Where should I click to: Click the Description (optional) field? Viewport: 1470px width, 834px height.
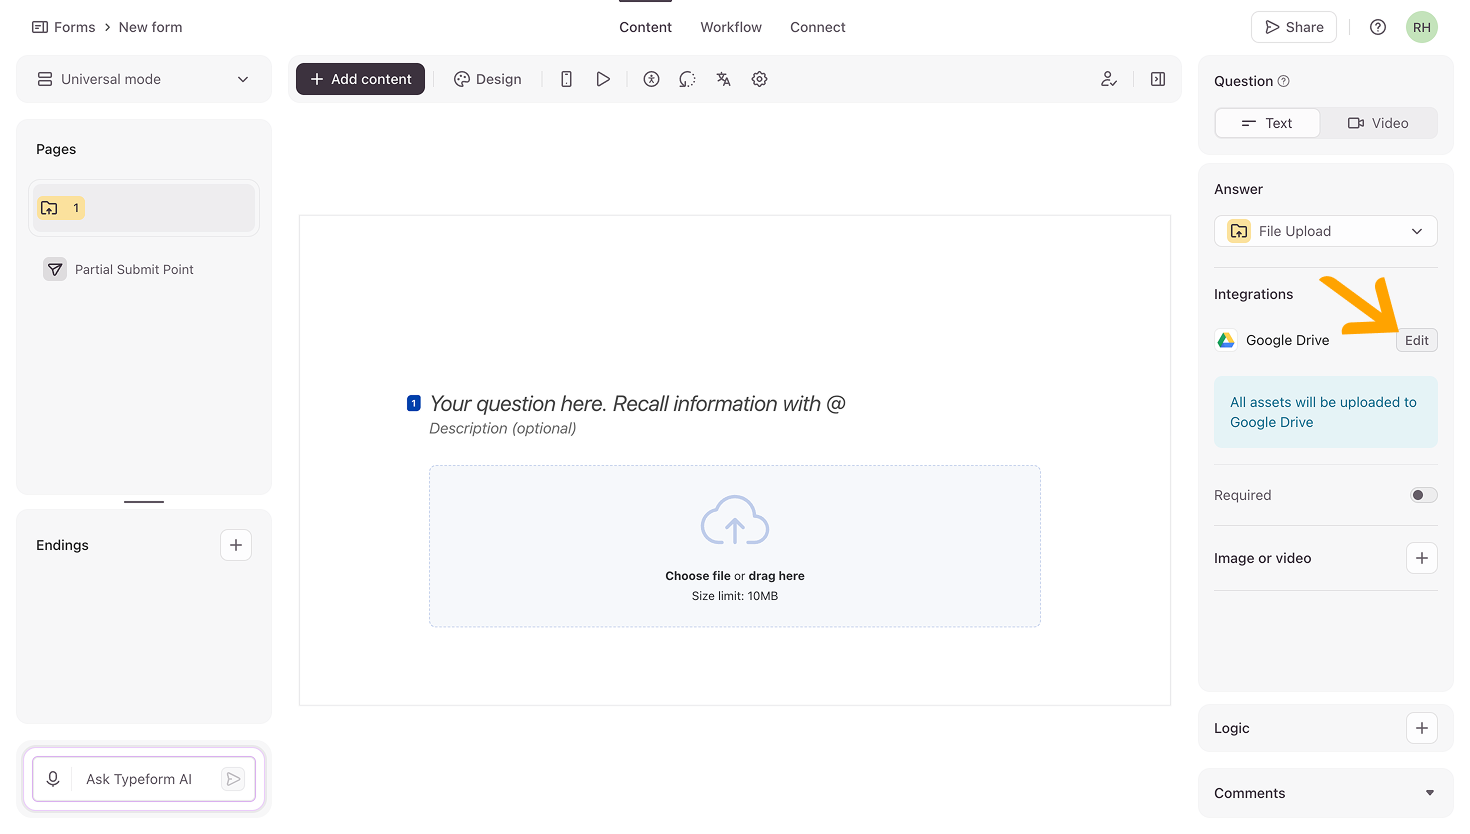pos(503,428)
